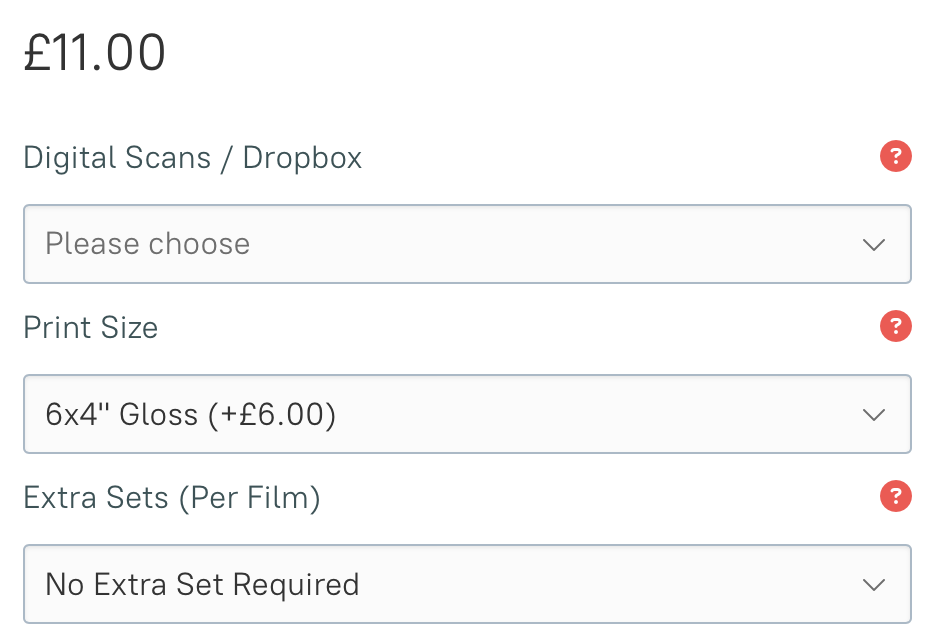The width and height of the screenshot is (936, 638).
Task: Click the 'Extra Sets (Per Film)' label
Action: pyautogui.click(x=172, y=498)
